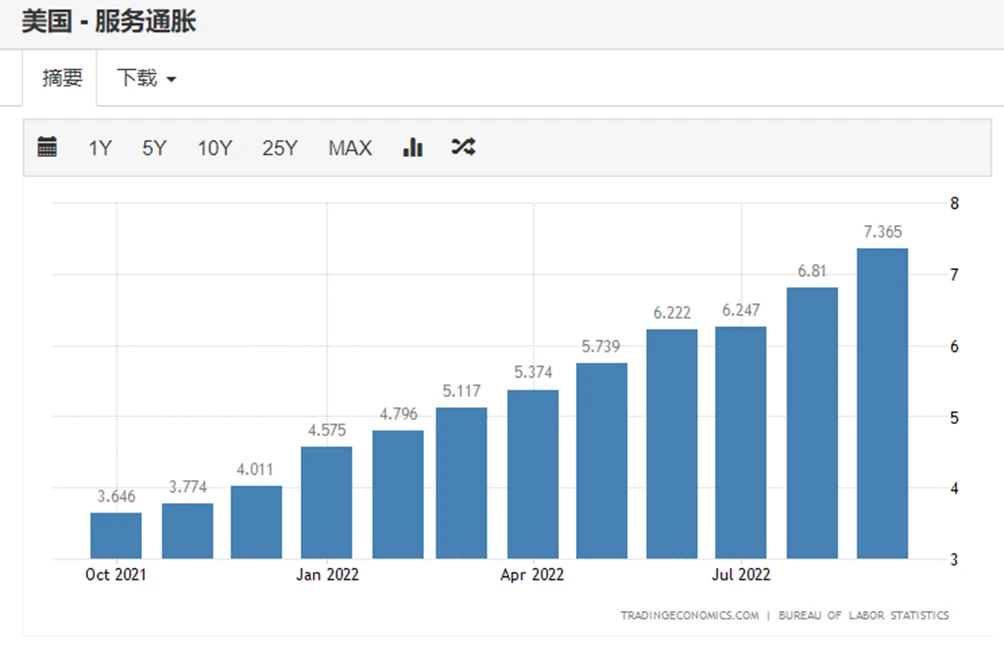The height and width of the screenshot is (645, 1004).
Task: Click the page title 美国 - 服务通胀
Action: tap(109, 22)
